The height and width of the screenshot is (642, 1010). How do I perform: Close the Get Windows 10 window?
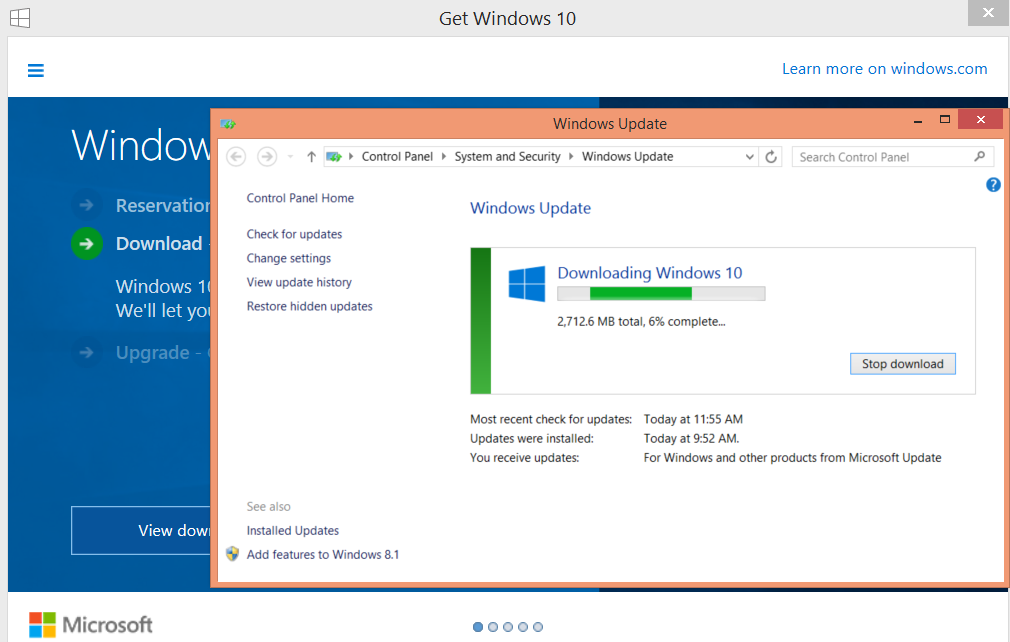tap(988, 13)
